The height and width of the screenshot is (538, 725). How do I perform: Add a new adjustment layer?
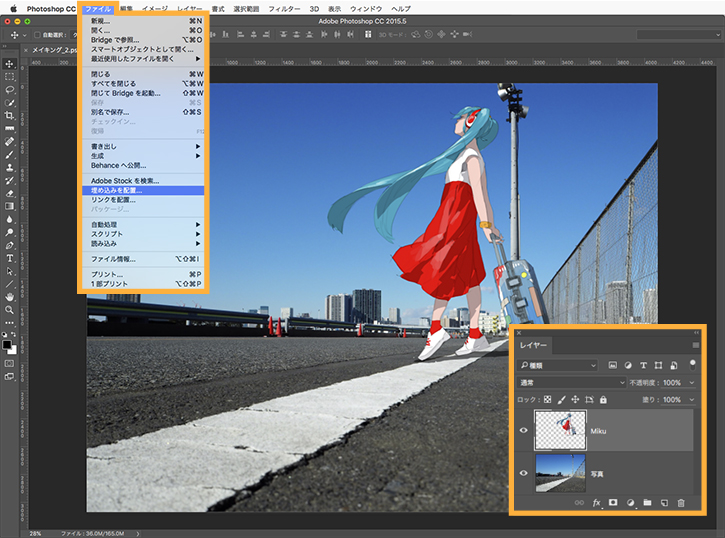pyautogui.click(x=630, y=503)
